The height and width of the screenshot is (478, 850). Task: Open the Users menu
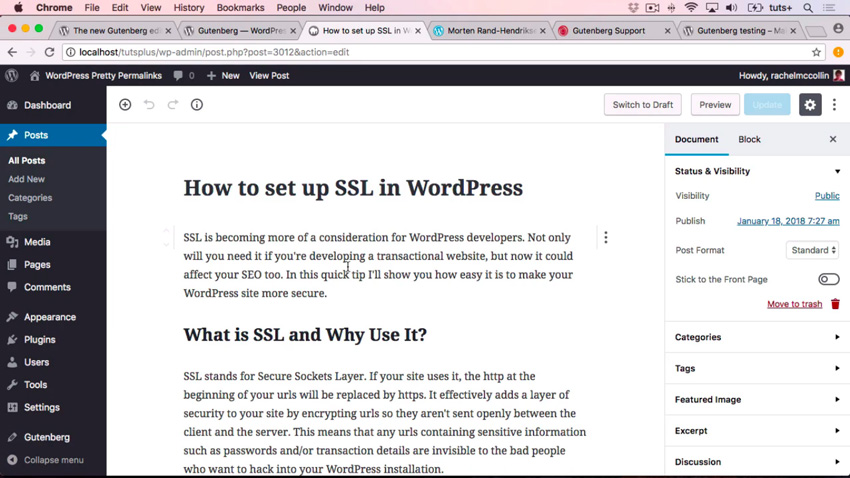coord(53,362)
